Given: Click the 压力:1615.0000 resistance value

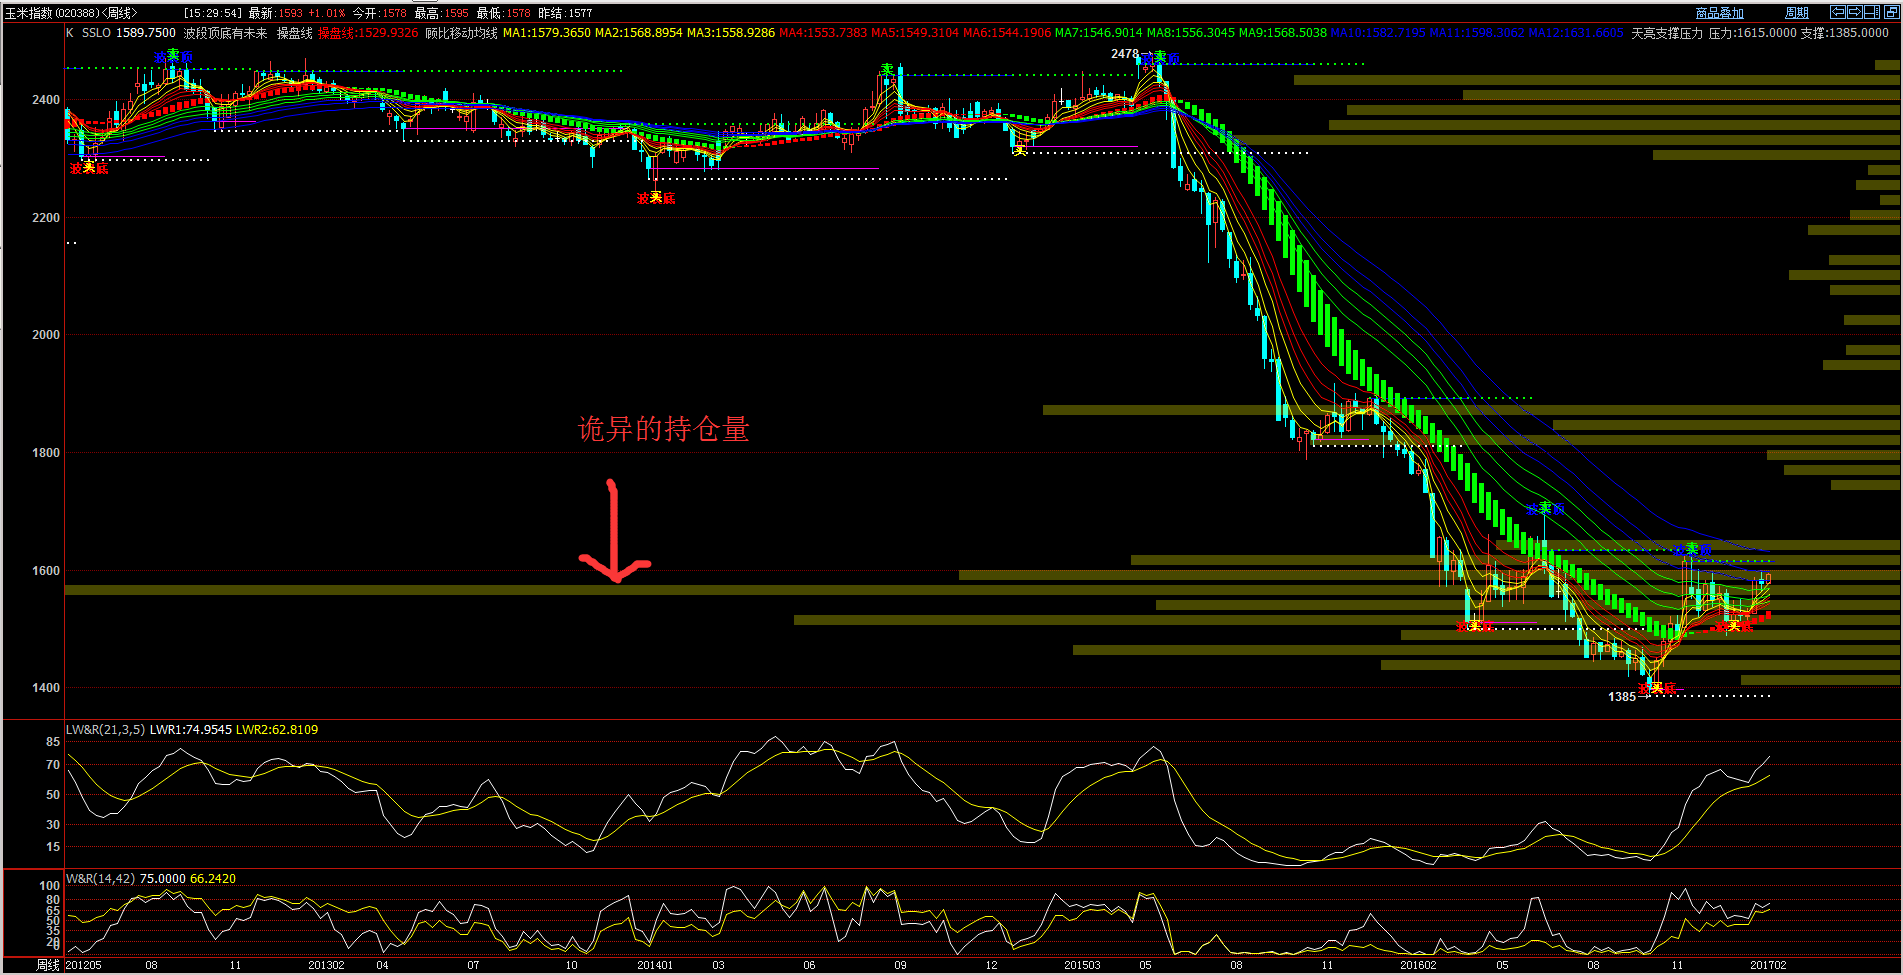Looking at the screenshot, I should pyautogui.click(x=1752, y=33).
